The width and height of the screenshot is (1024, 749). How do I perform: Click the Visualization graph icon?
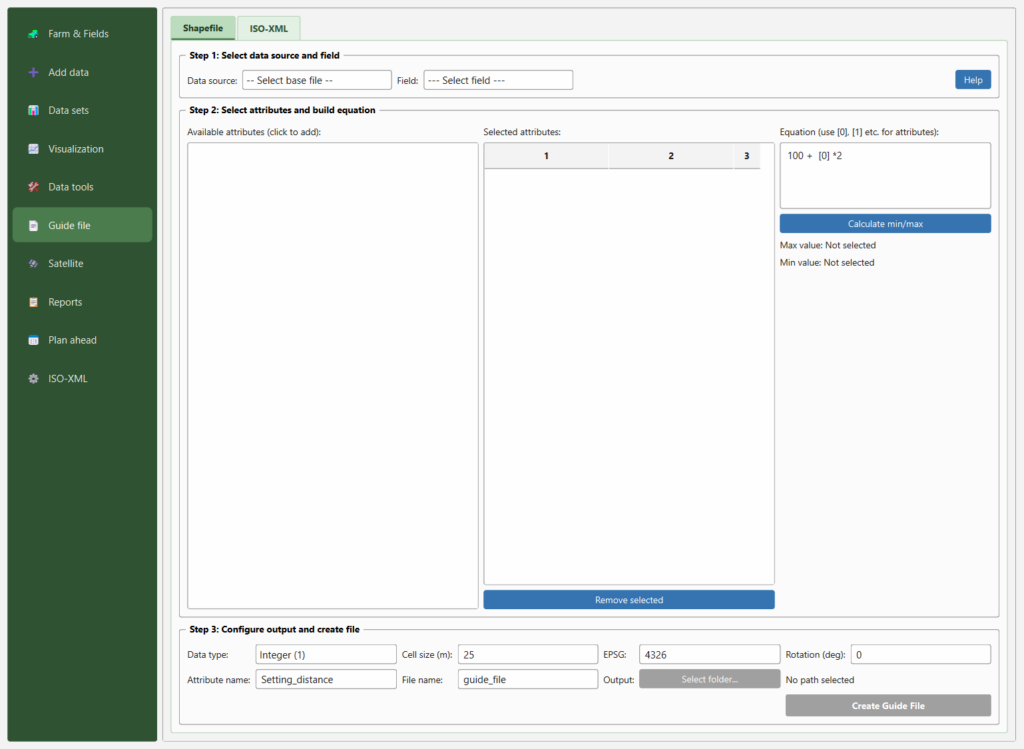coord(33,149)
